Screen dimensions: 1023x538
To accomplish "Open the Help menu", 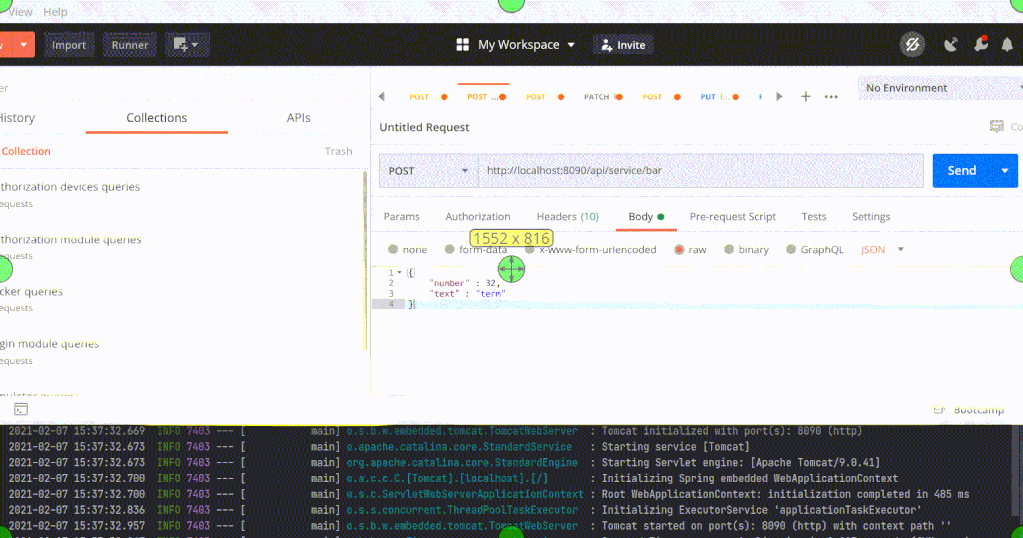I will [55, 12].
